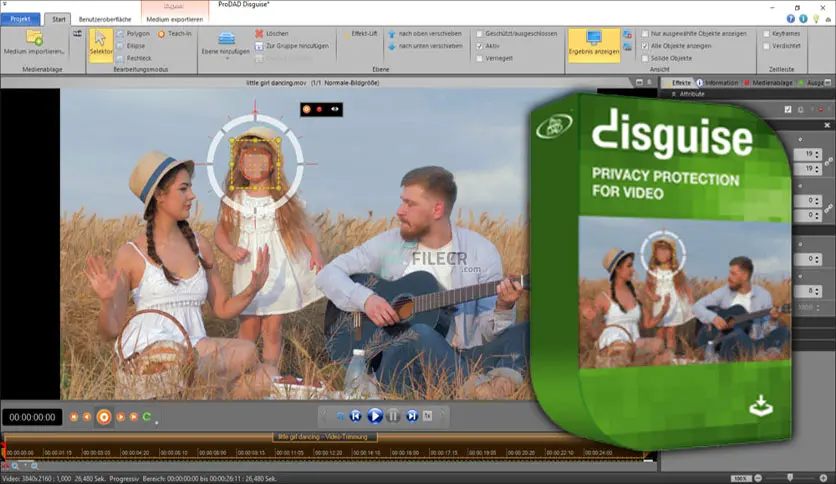Click the Löschen delete icon

point(259,33)
